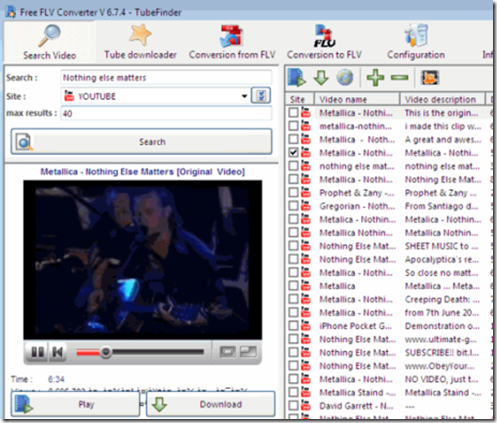The image size is (497, 423).
Task: Click the Play button
Action: pos(75,404)
